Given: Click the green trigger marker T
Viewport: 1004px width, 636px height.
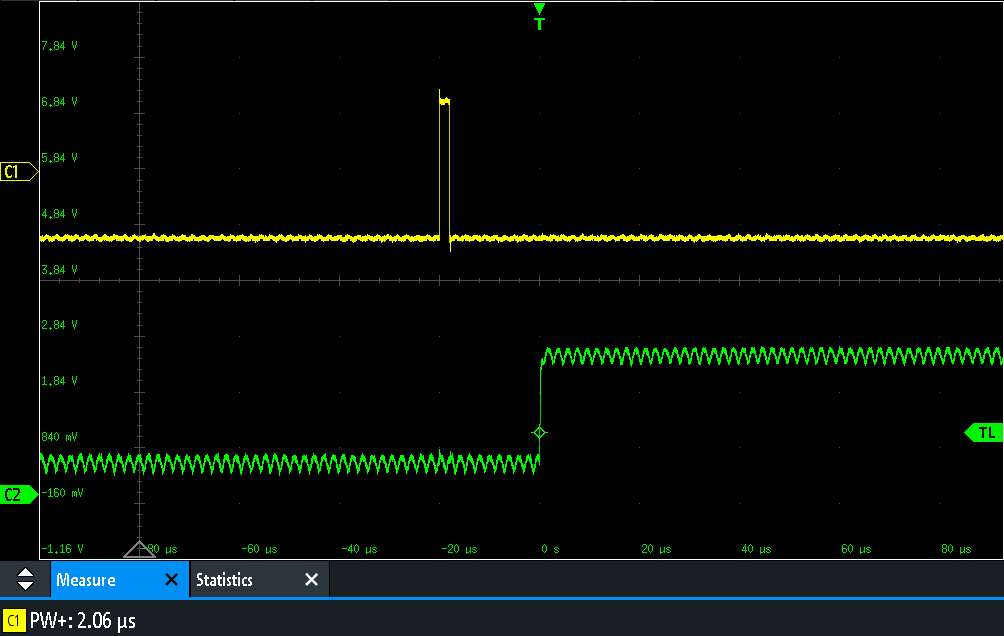Looking at the screenshot, I should [x=539, y=12].
